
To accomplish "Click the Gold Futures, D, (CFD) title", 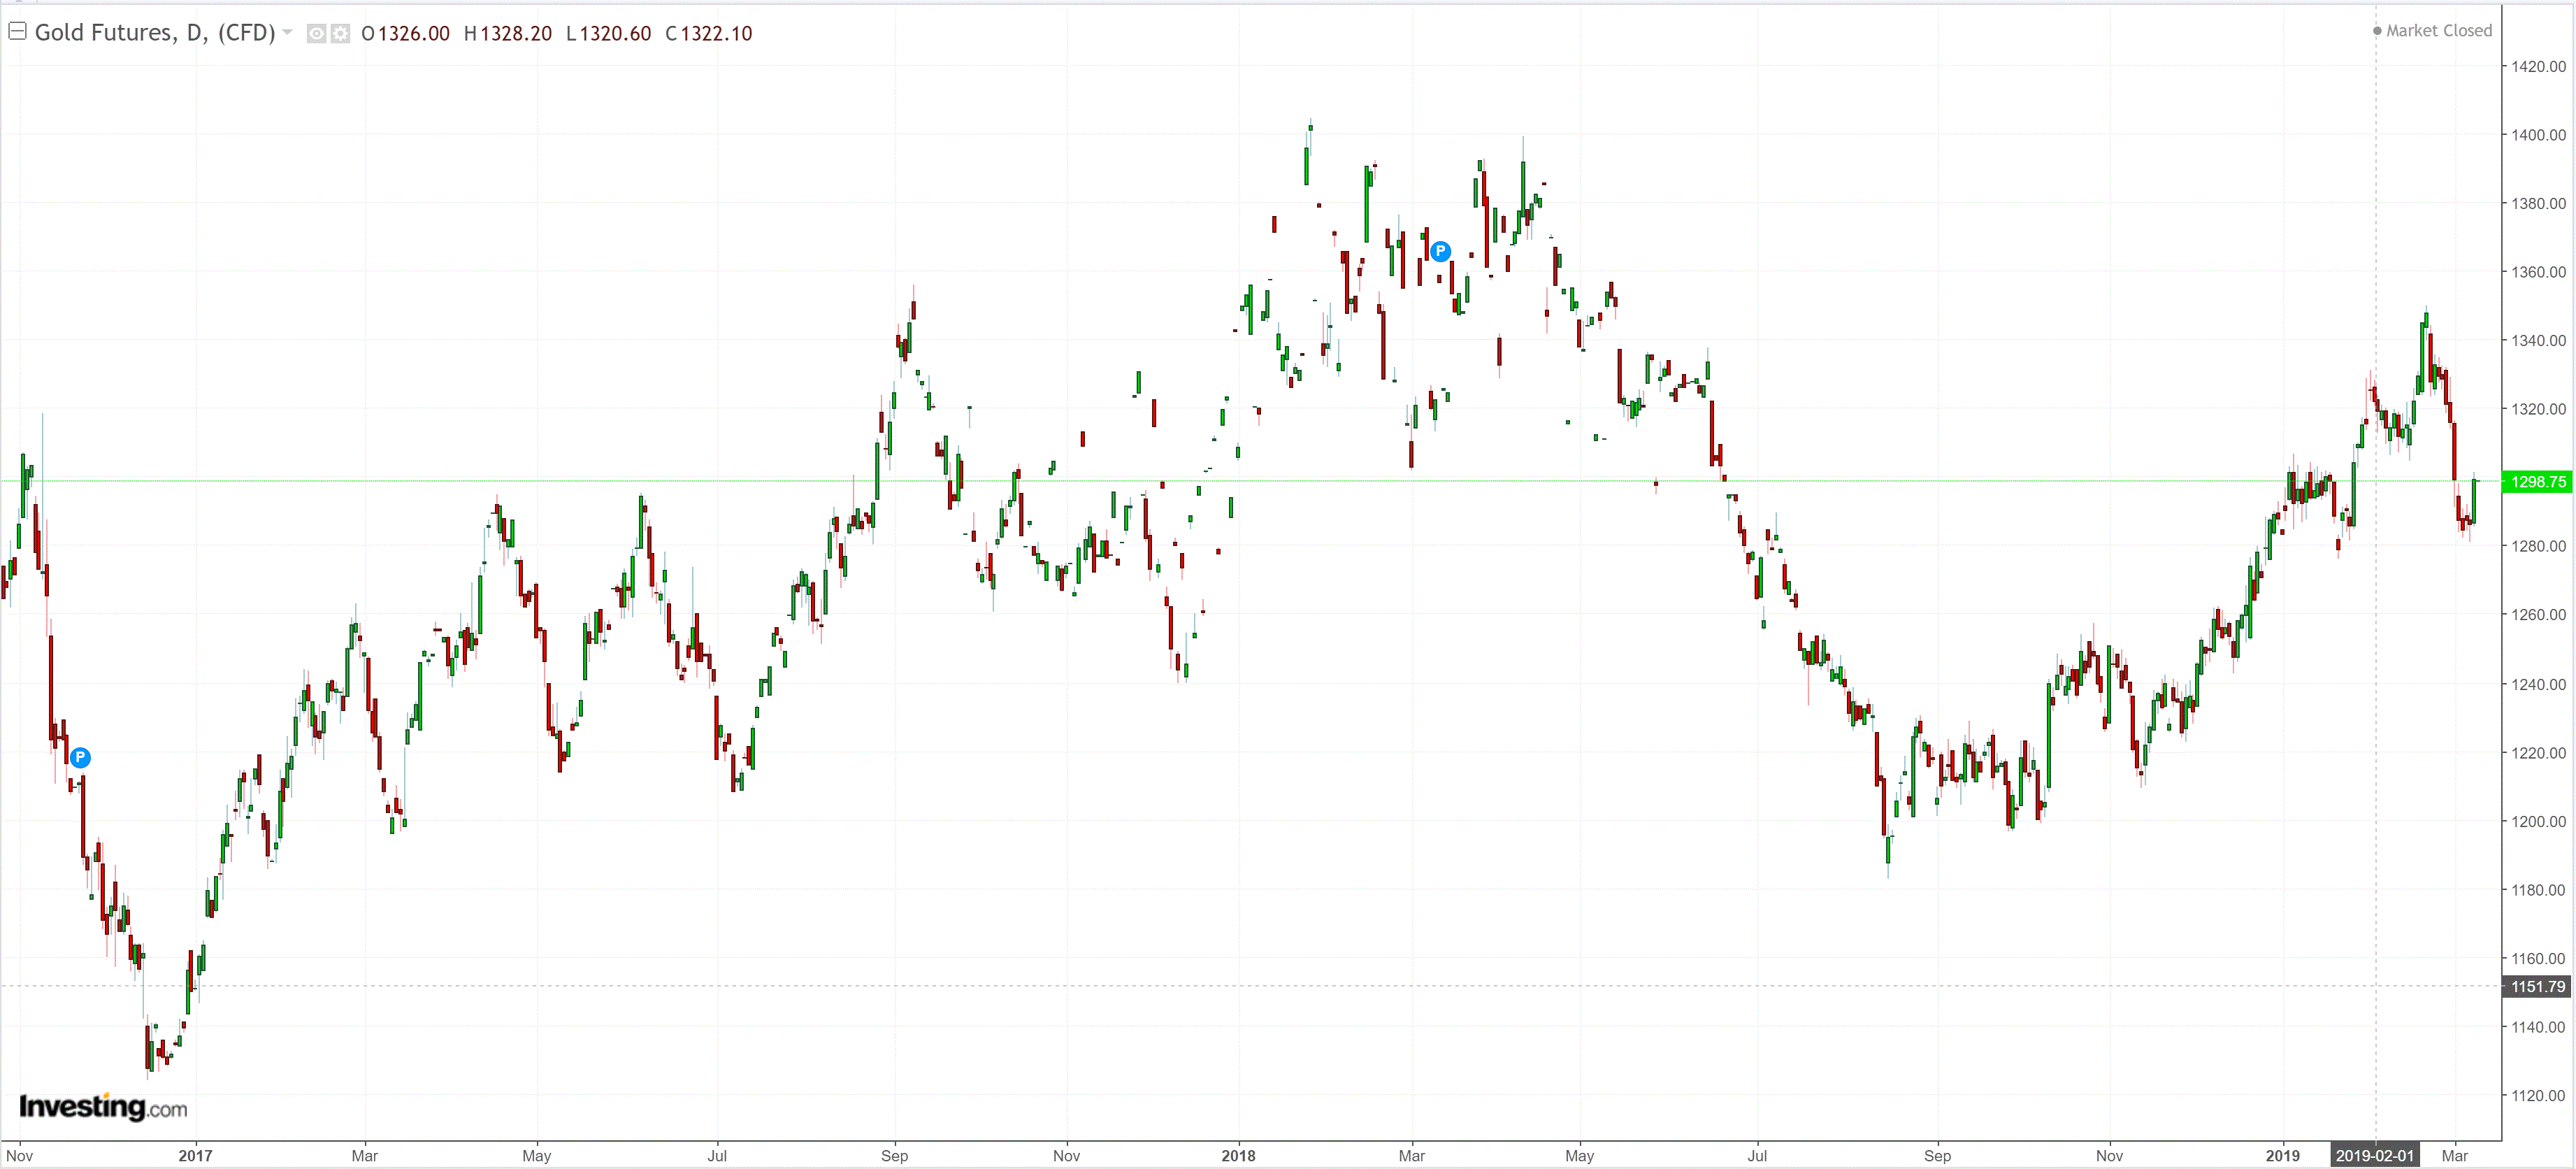I will 154,33.
